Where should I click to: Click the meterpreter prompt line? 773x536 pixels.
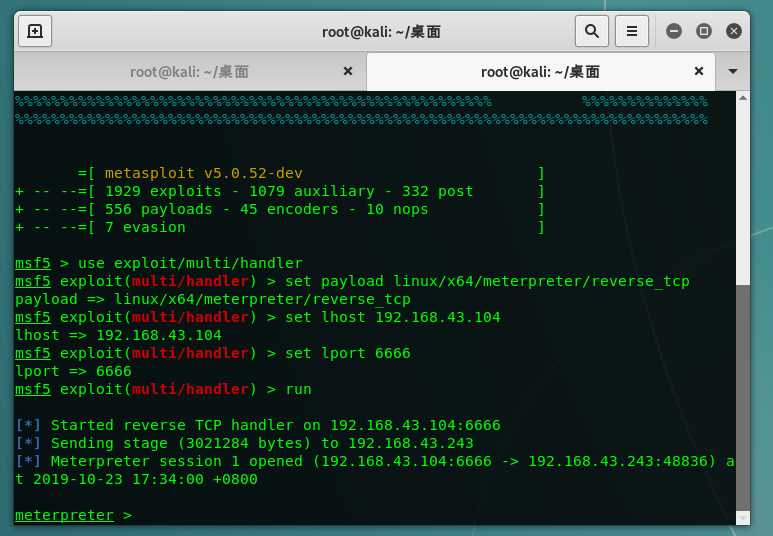73,515
